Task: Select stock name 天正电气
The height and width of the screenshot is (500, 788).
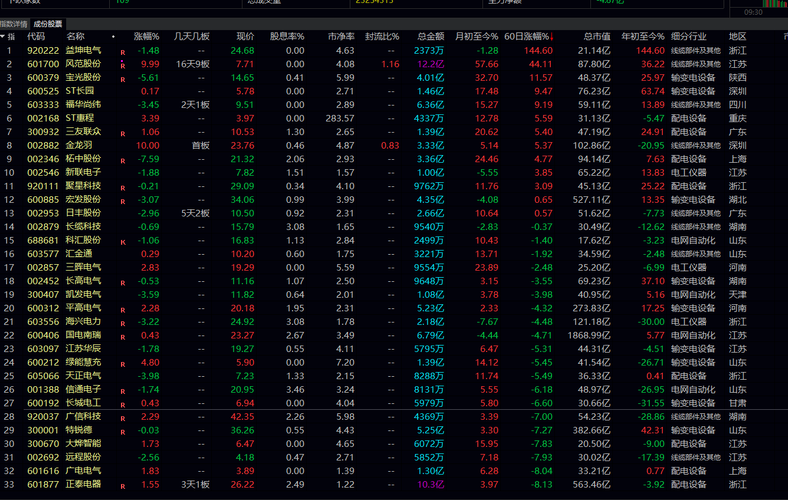Action: click(83, 376)
